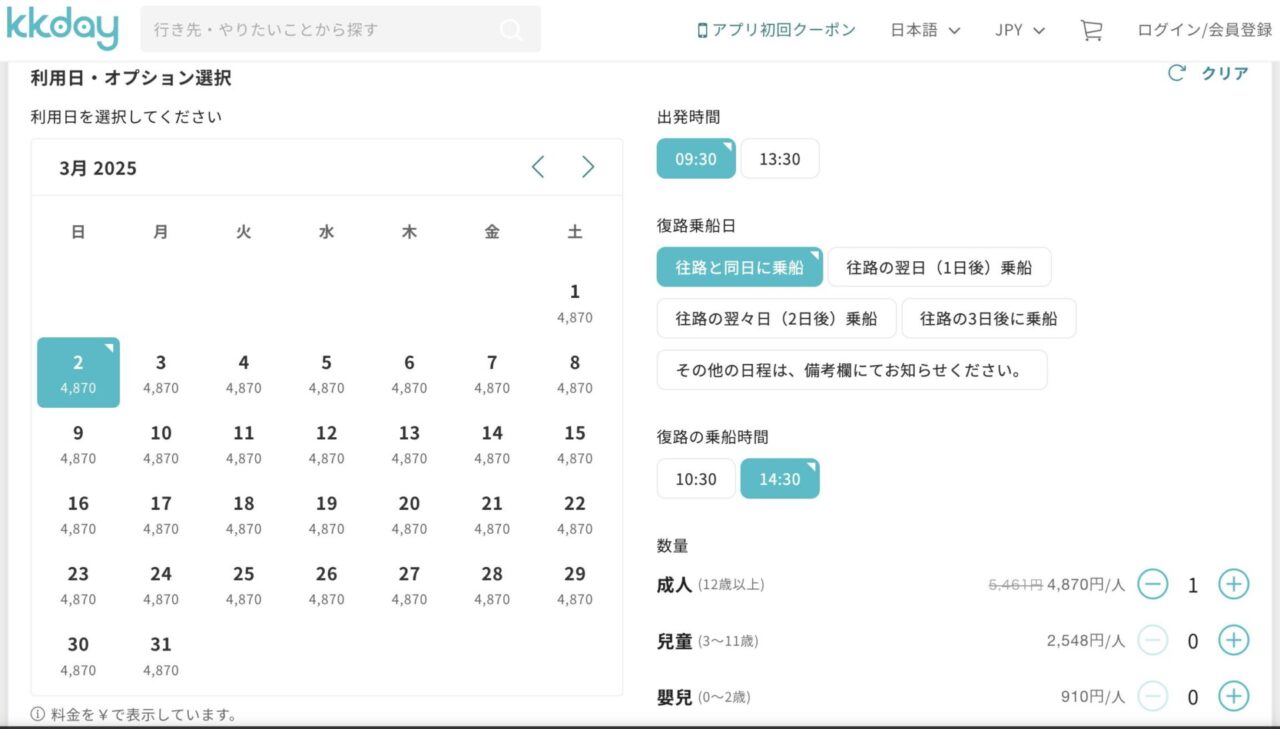Click child price 2,548円/人
Viewport: 1280px width, 729px height.
click(x=1086, y=641)
